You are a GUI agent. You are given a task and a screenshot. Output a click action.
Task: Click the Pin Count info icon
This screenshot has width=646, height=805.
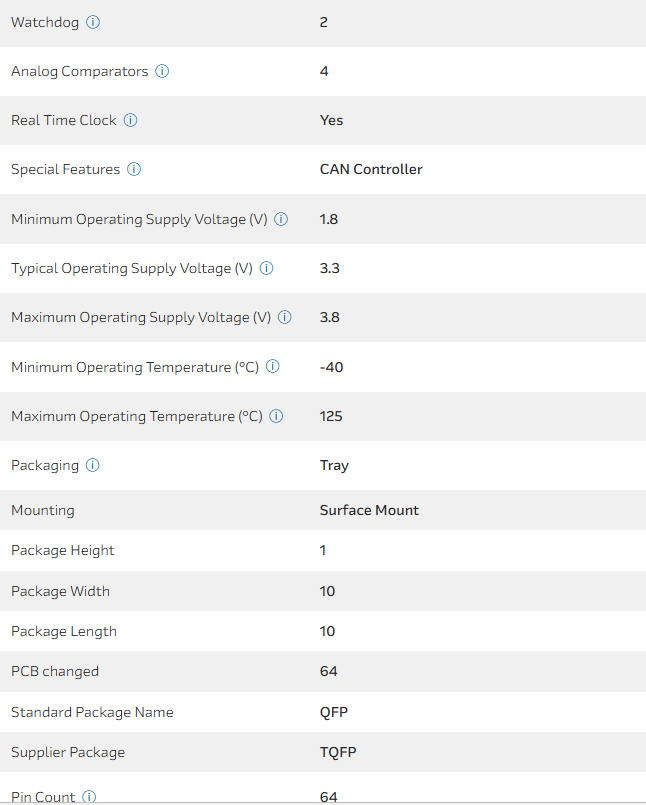click(89, 797)
